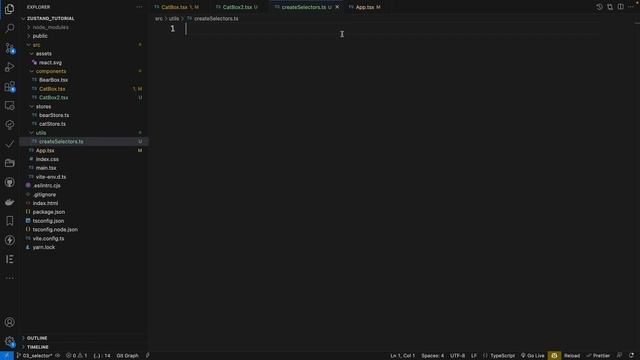
Task: Switch to App.tsx editor tab
Action: (x=365, y=7)
